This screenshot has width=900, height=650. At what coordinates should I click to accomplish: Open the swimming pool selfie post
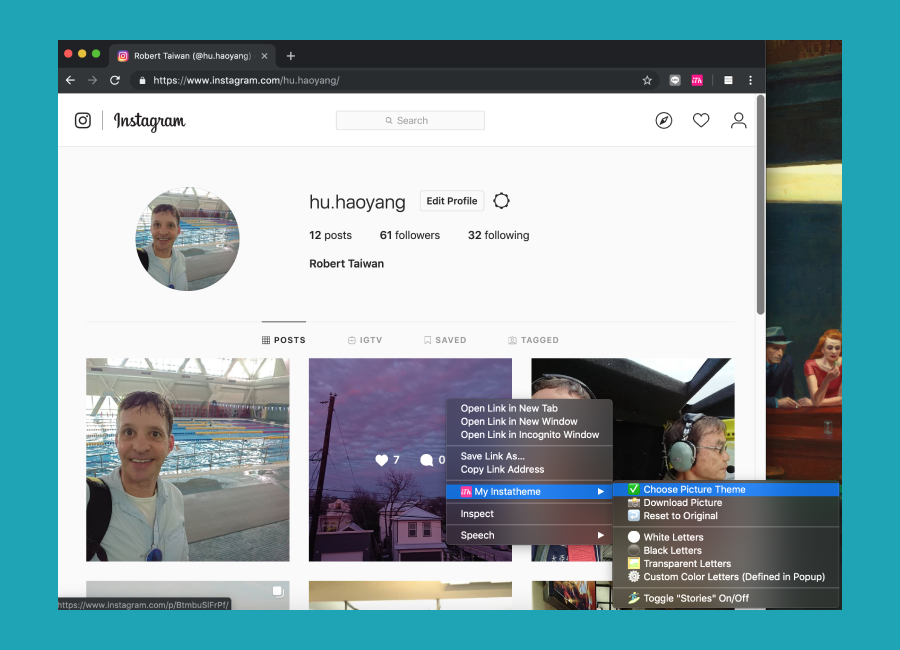point(188,460)
